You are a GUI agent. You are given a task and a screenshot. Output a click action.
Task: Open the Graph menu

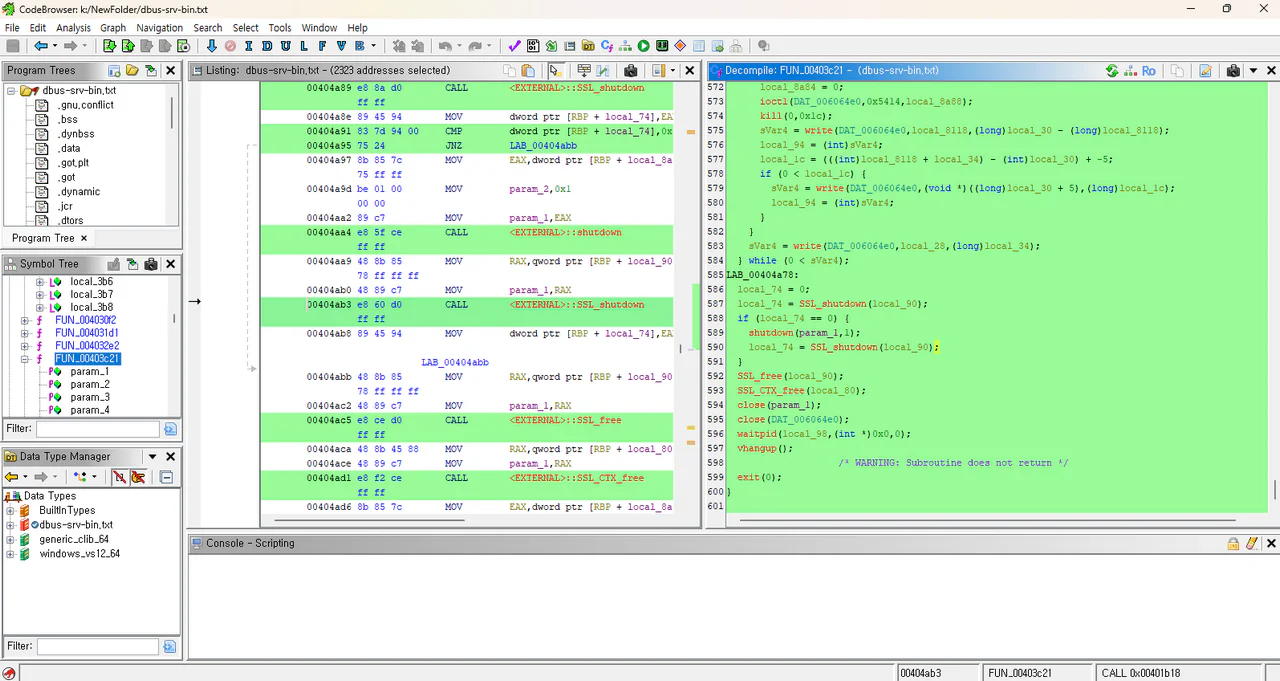click(113, 28)
